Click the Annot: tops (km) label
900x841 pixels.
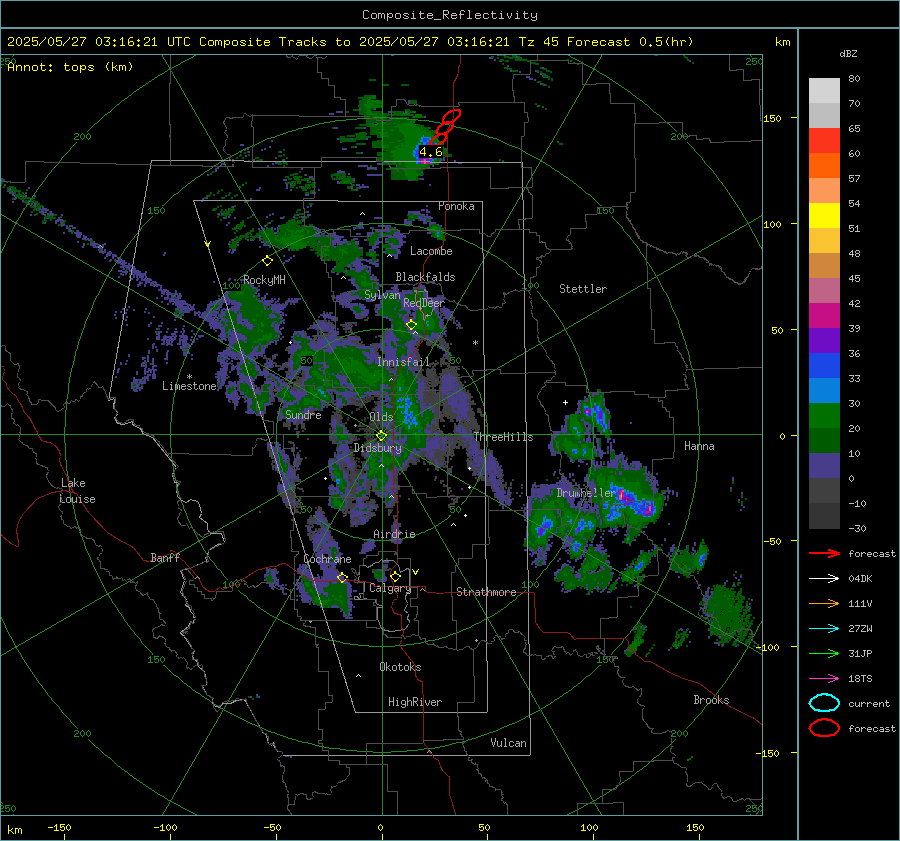pyautogui.click(x=70, y=67)
